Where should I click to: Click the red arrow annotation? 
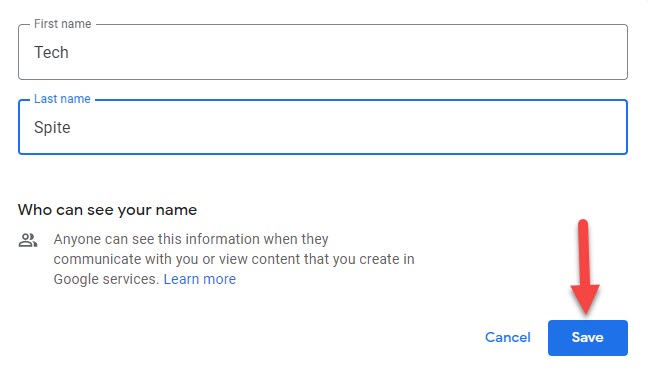pos(584,267)
